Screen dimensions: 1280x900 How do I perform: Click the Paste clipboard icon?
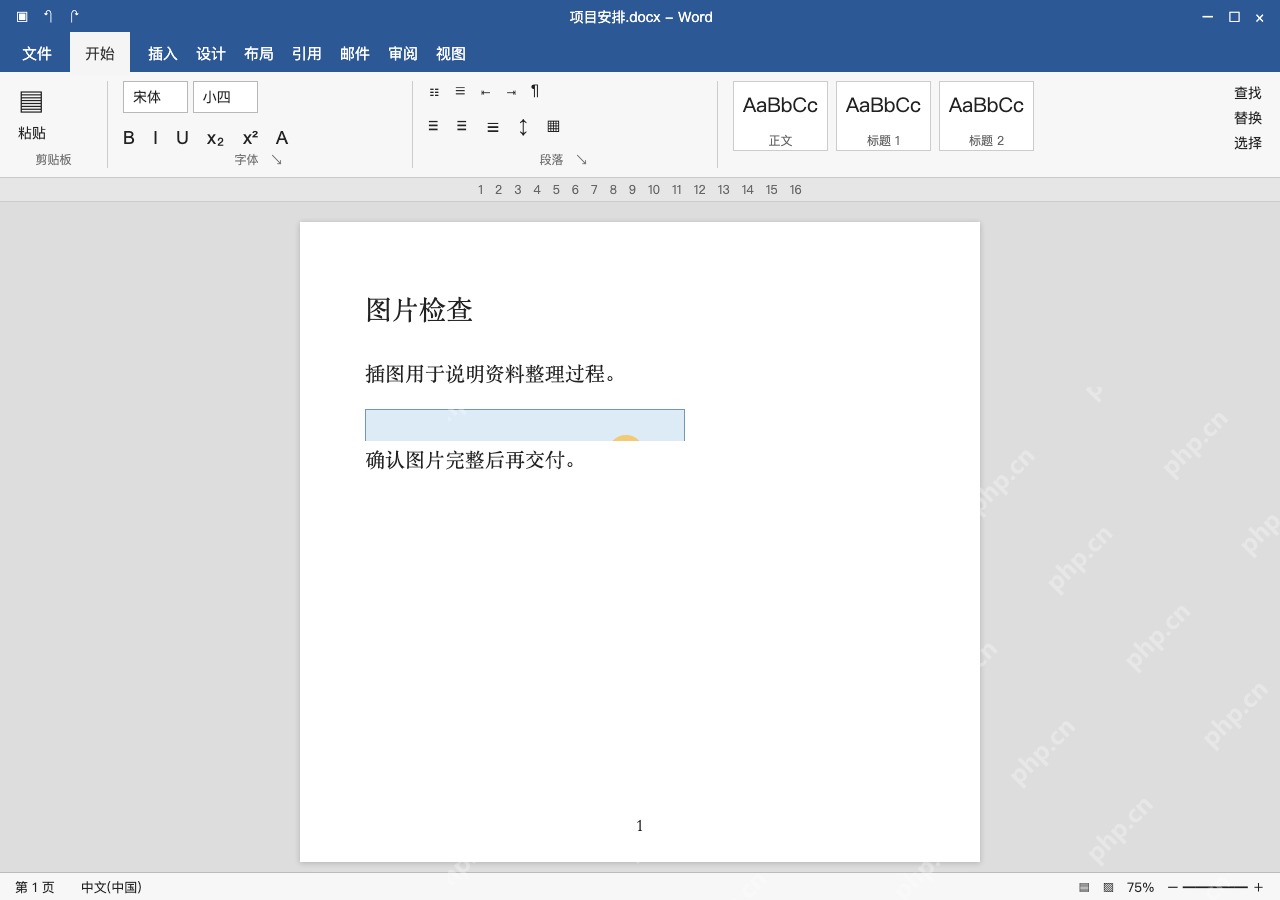click(x=31, y=101)
